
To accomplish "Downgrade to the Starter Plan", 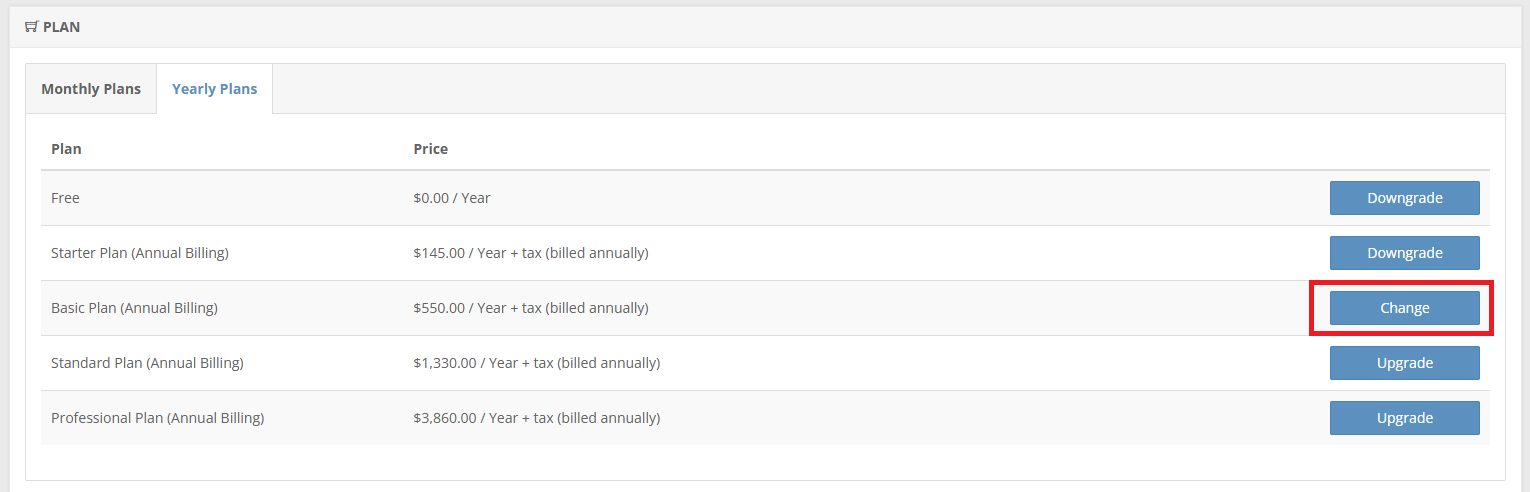I will click(x=1404, y=253).
